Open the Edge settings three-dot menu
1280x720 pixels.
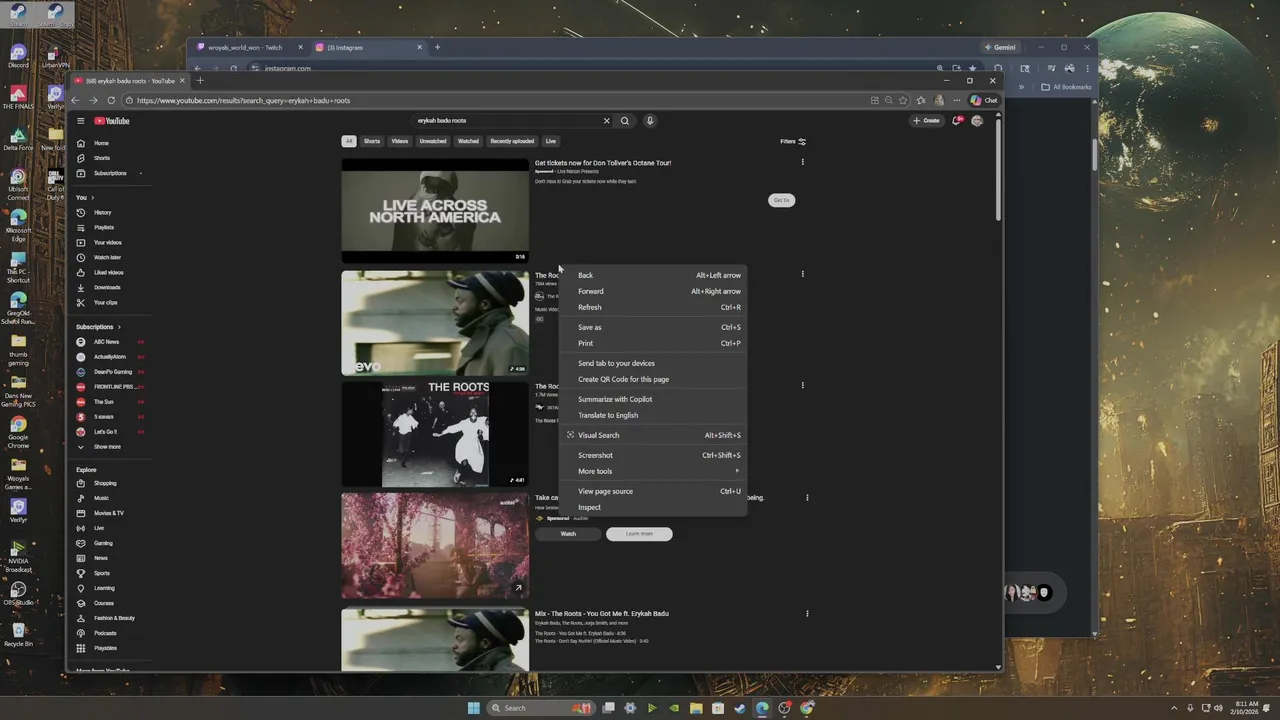coord(956,100)
